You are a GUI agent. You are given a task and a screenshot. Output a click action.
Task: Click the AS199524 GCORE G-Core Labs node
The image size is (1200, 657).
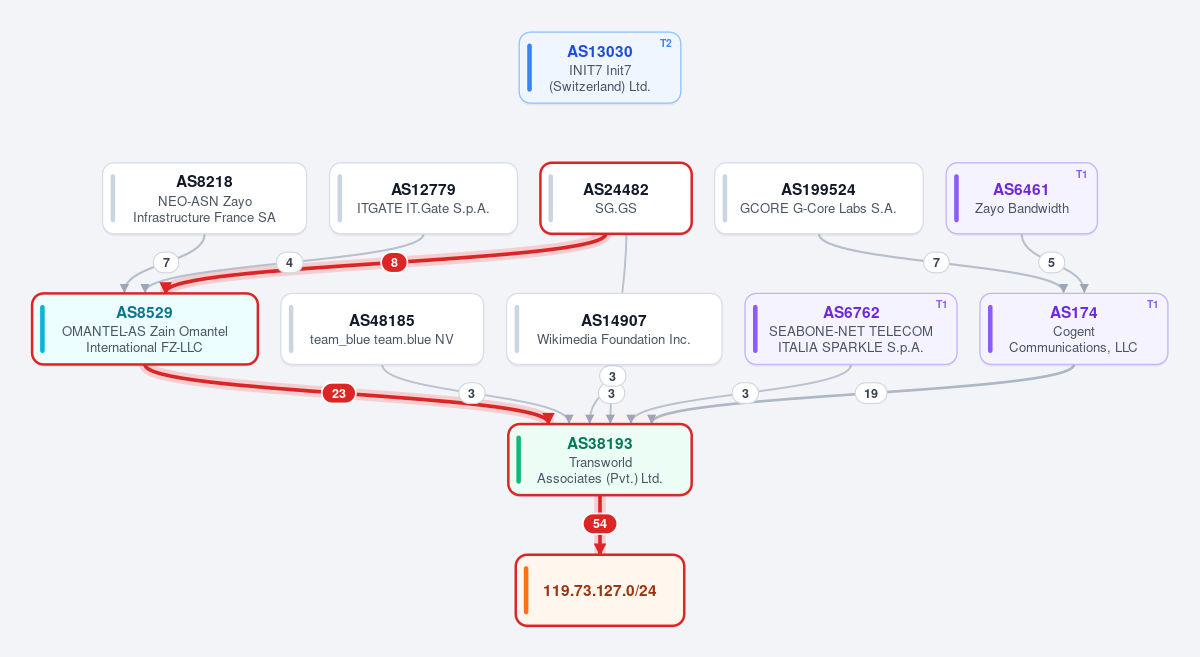tap(818, 198)
